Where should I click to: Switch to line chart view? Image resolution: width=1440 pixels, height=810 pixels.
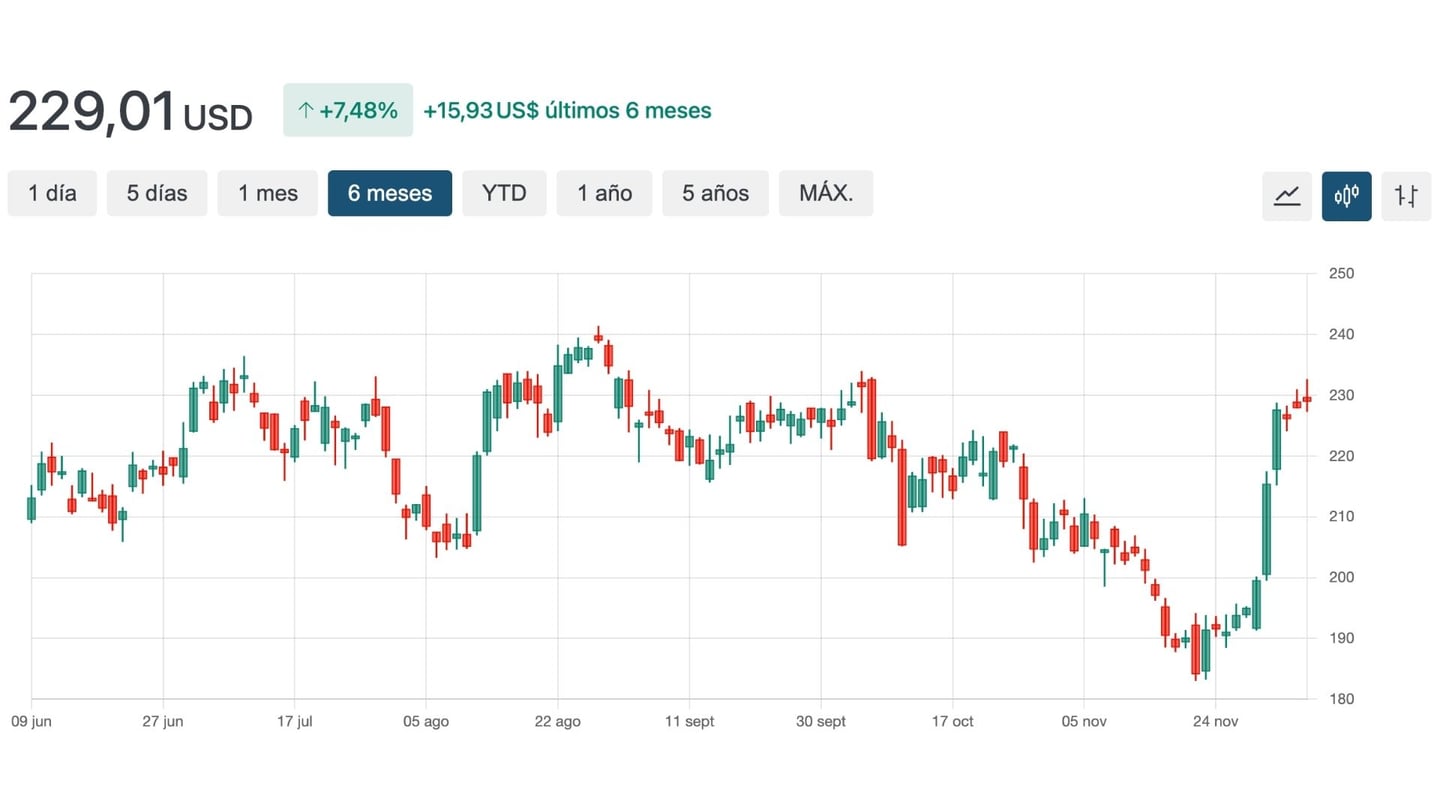tap(1287, 195)
